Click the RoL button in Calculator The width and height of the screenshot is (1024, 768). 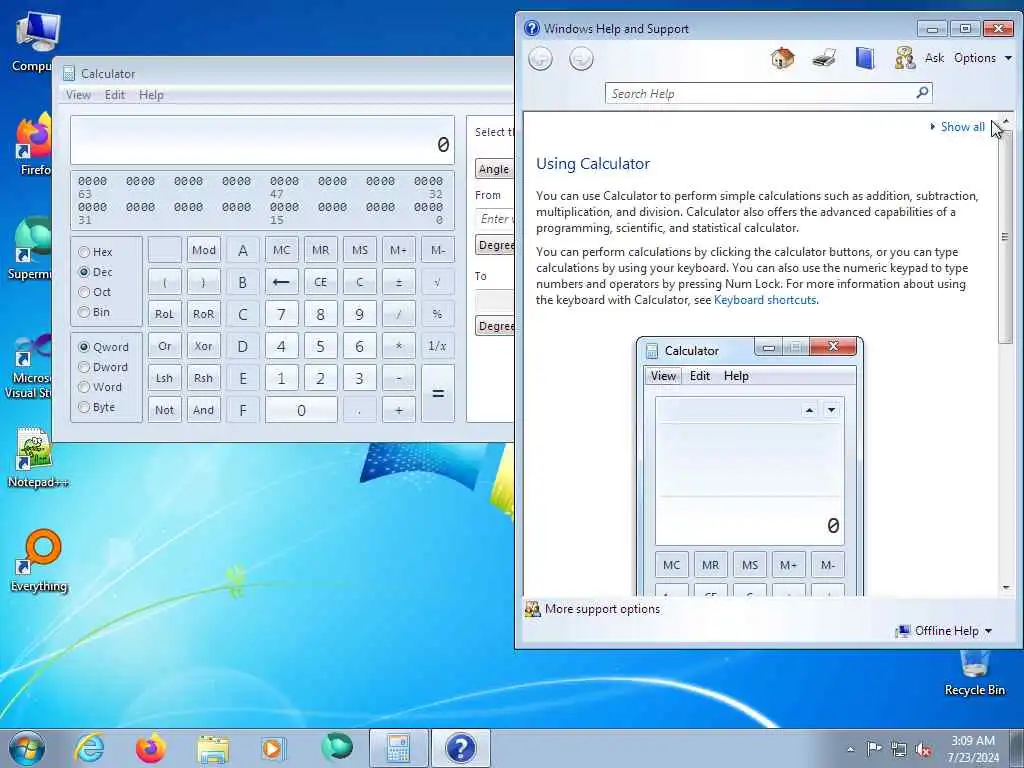coord(165,314)
